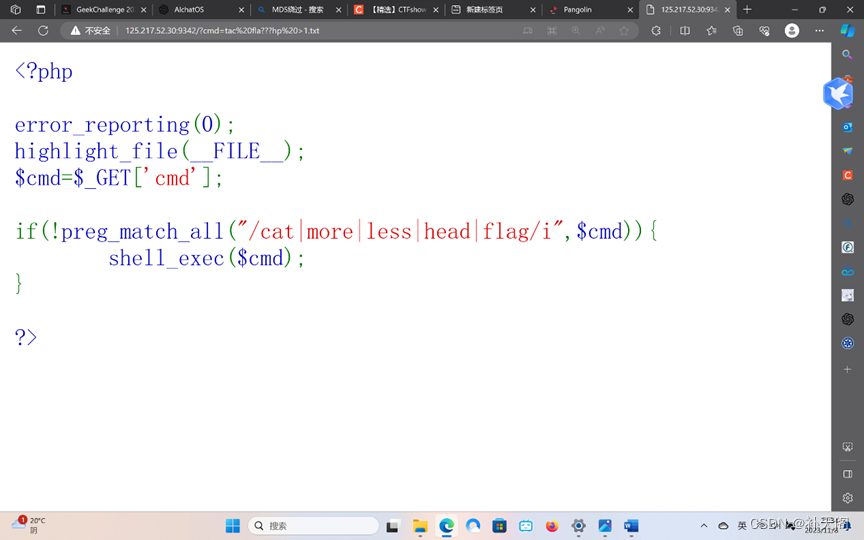This screenshot has width=864, height=540.
Task: Reload the current page
Action: coord(43,31)
